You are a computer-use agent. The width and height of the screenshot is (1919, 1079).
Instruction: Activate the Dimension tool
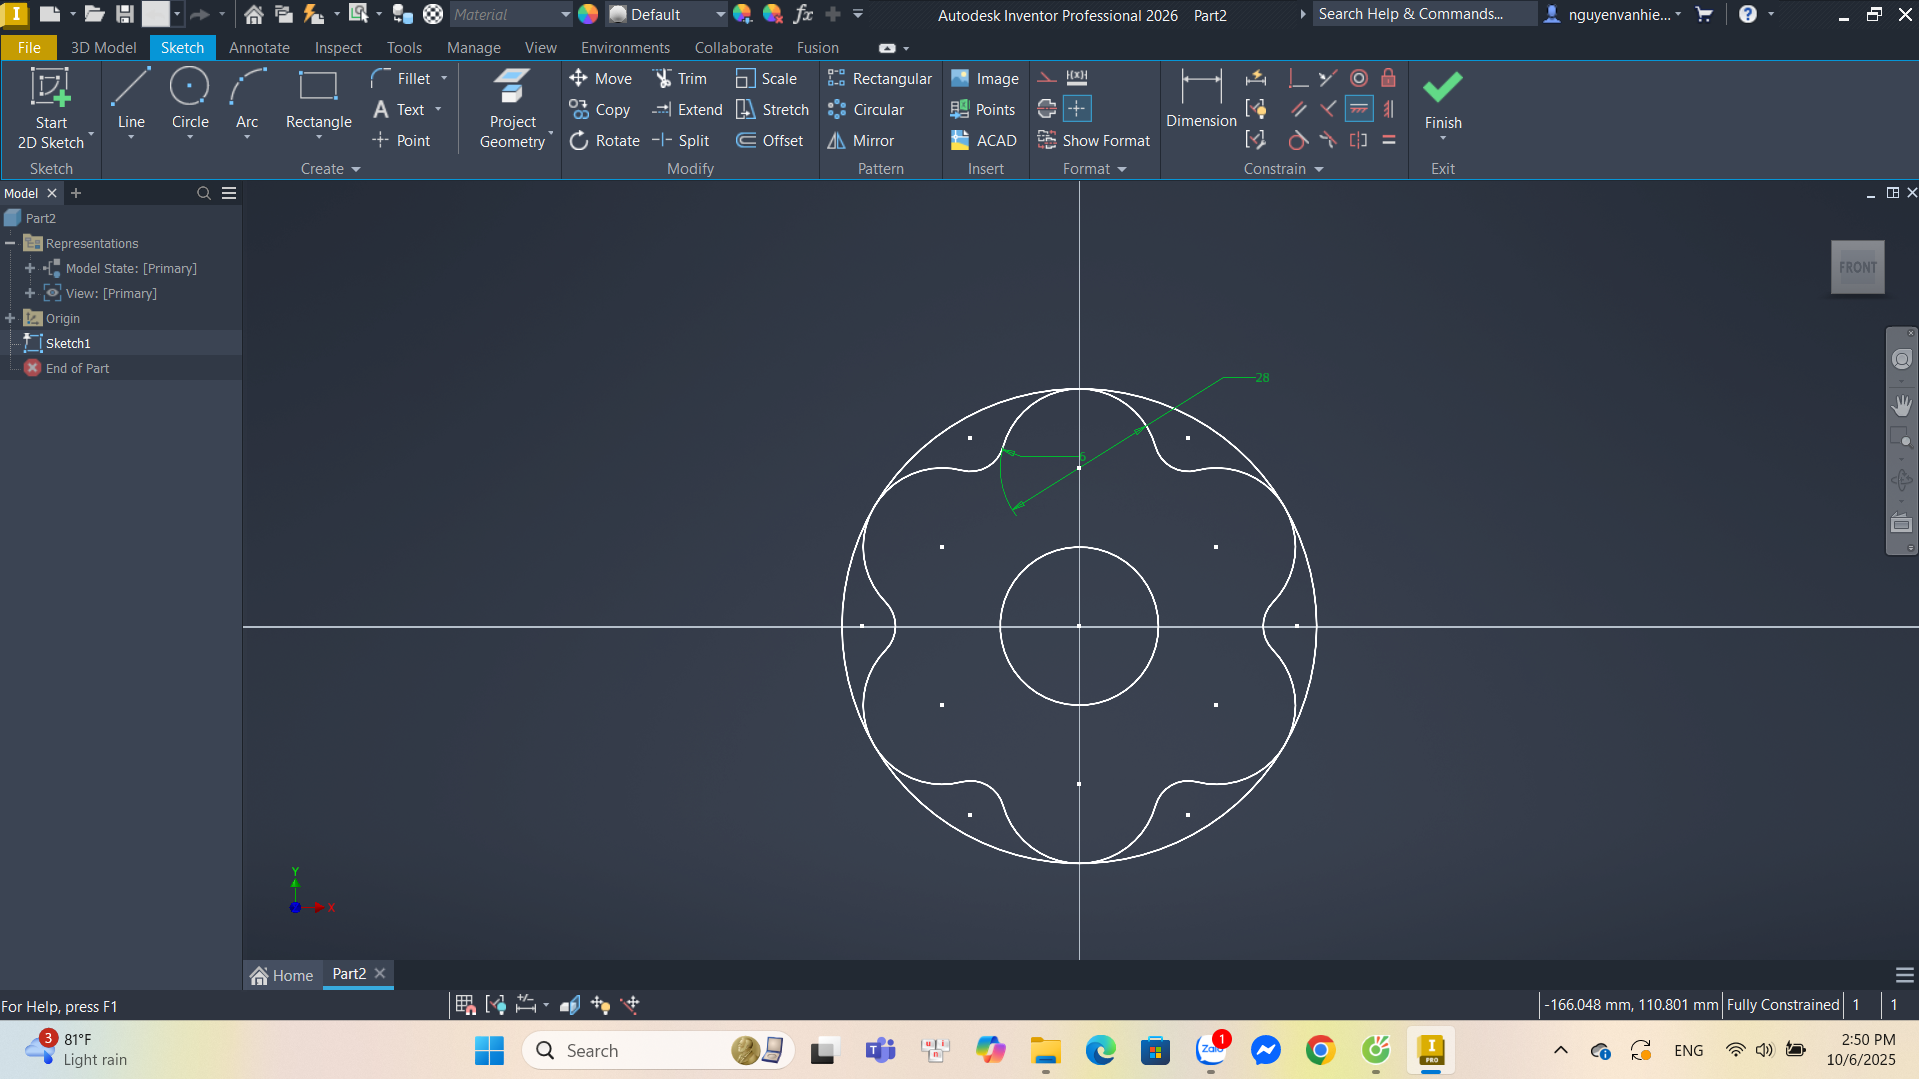pos(1200,99)
